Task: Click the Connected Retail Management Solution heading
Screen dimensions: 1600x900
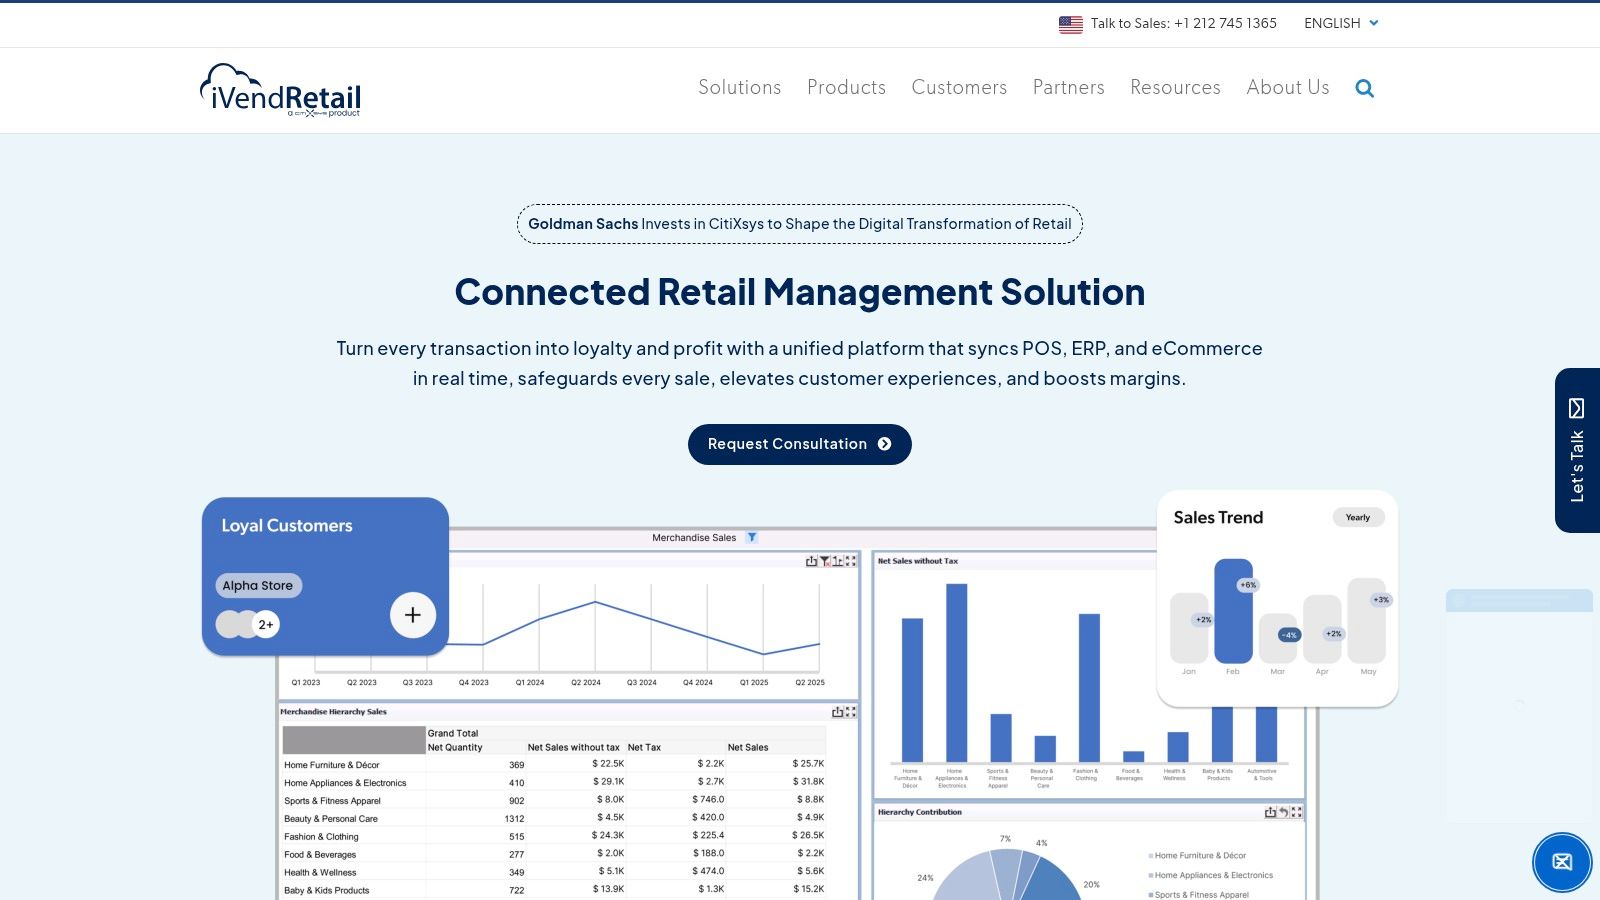Action: pos(800,292)
